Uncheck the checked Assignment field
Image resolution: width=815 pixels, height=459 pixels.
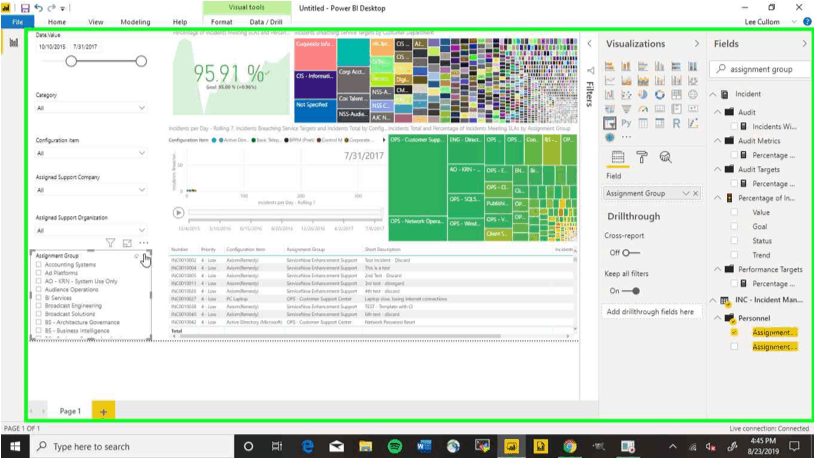coord(734,332)
